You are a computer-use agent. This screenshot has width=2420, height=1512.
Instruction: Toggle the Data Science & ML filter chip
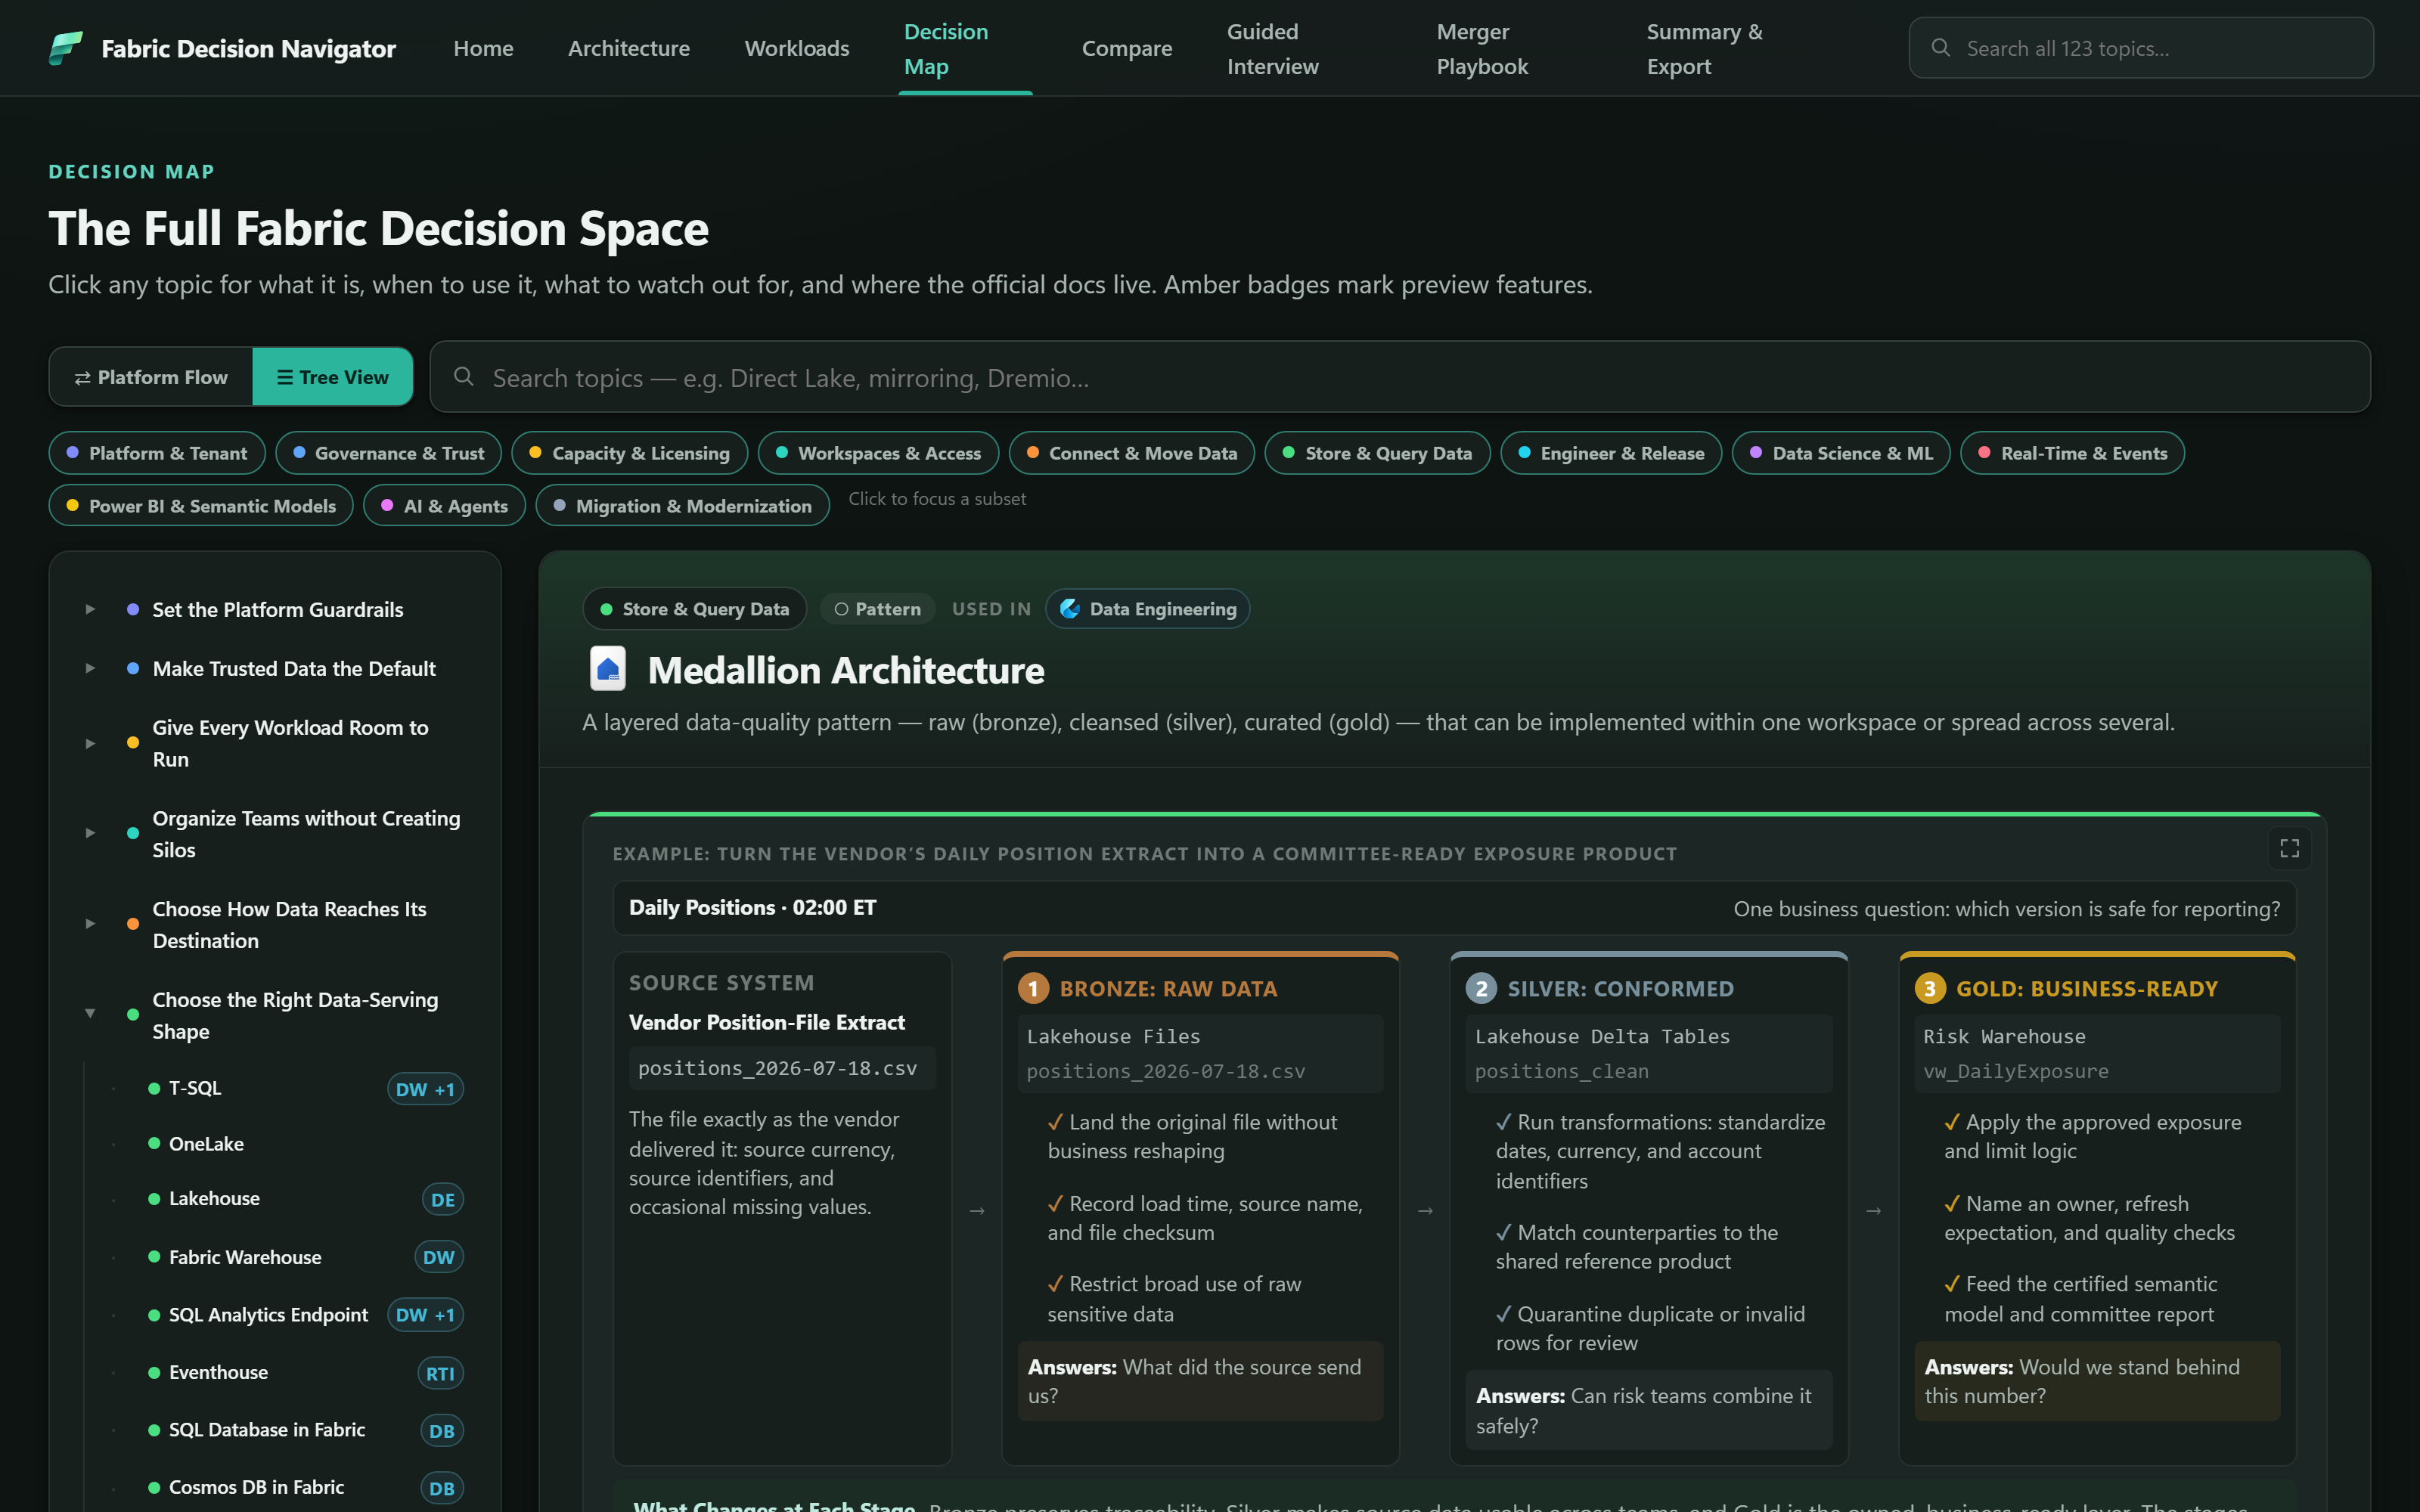[1841, 453]
